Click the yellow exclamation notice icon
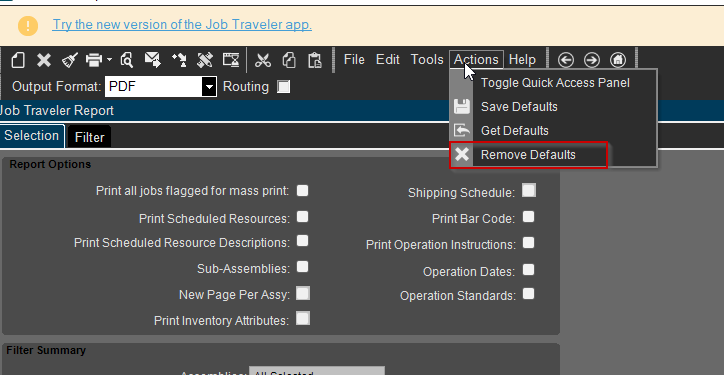This screenshot has width=724, height=375. pos(28,25)
